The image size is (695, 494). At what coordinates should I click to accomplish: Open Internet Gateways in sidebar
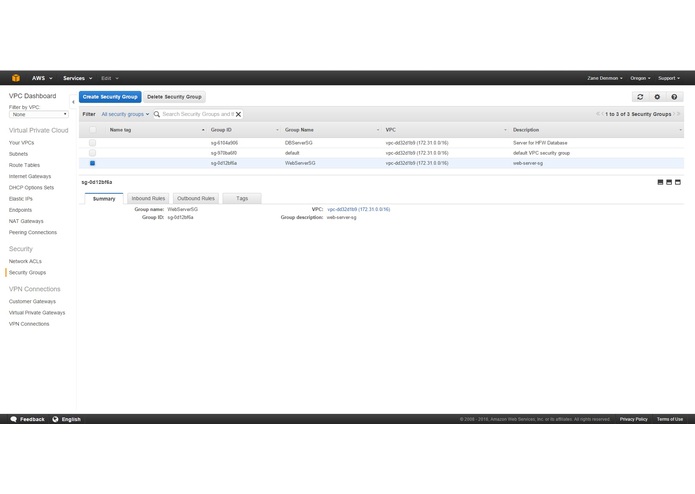pyautogui.click(x=30, y=176)
